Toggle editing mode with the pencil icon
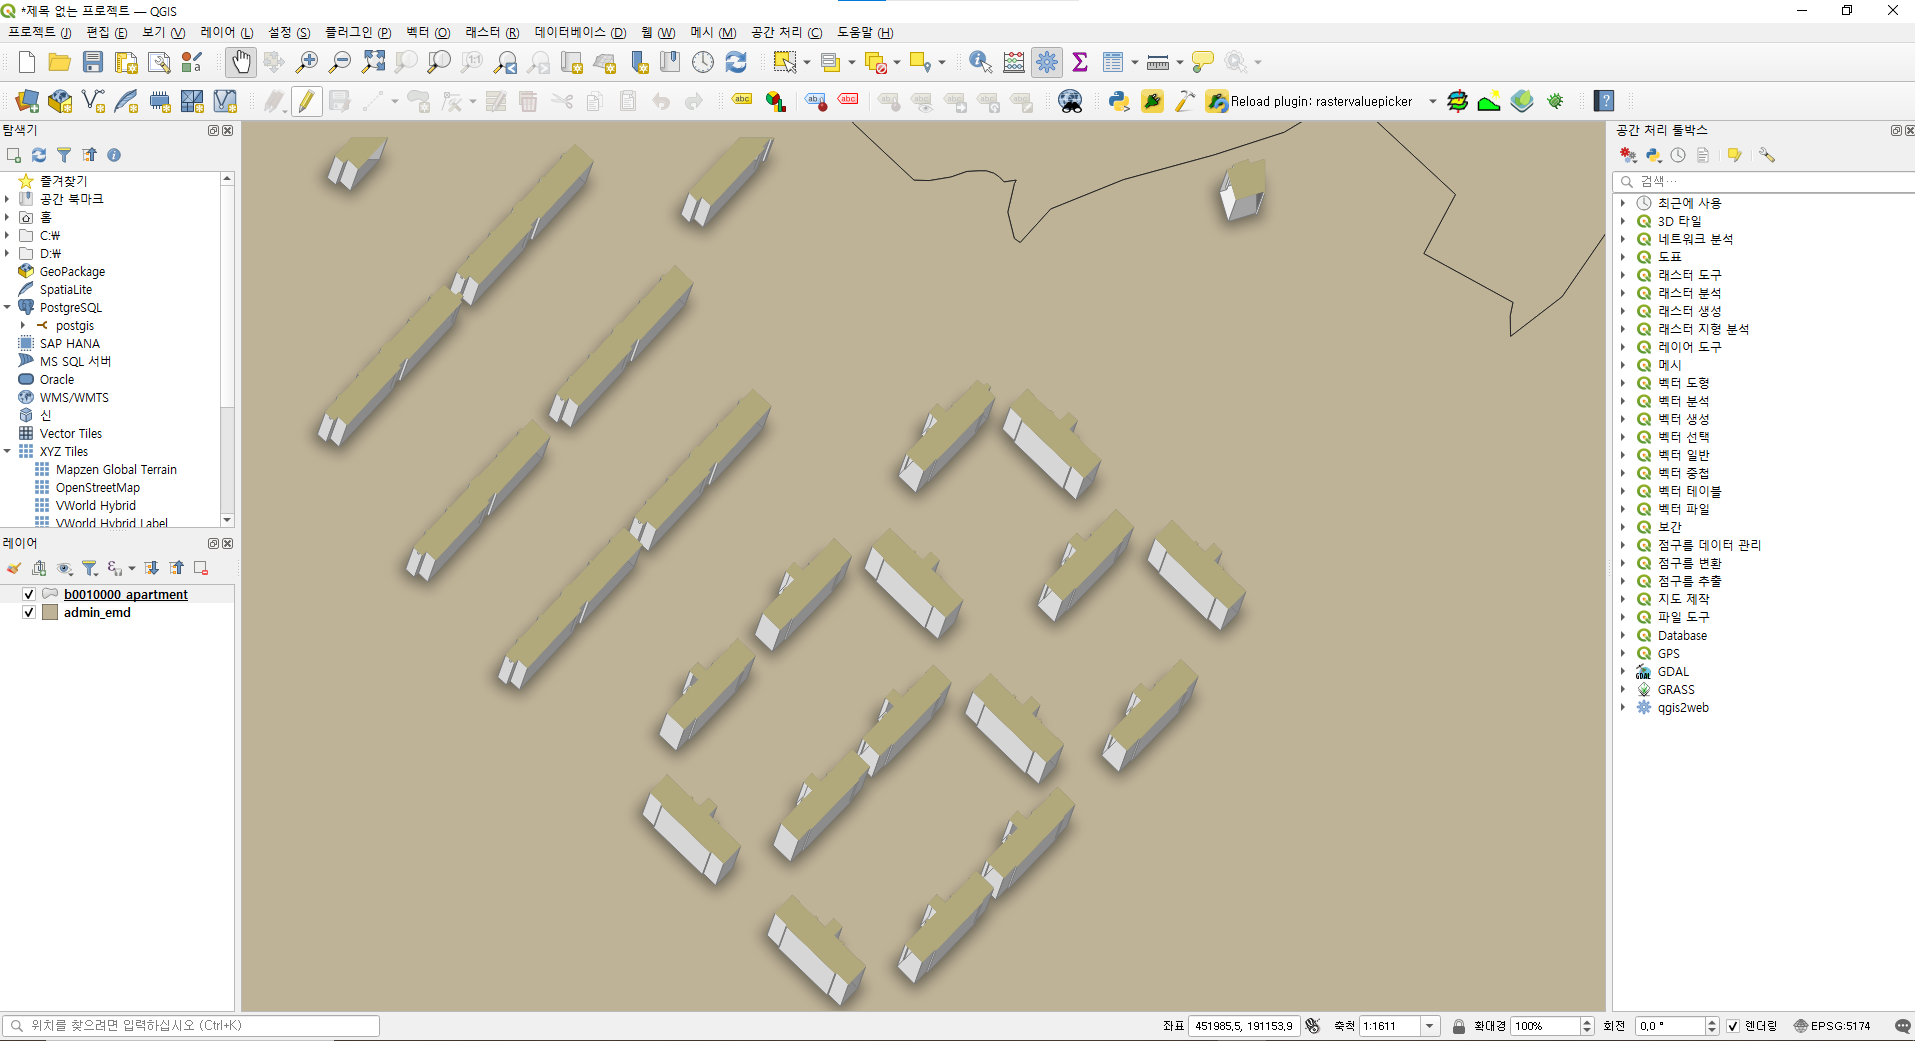Screen dimensions: 1915x1041 click(x=307, y=100)
